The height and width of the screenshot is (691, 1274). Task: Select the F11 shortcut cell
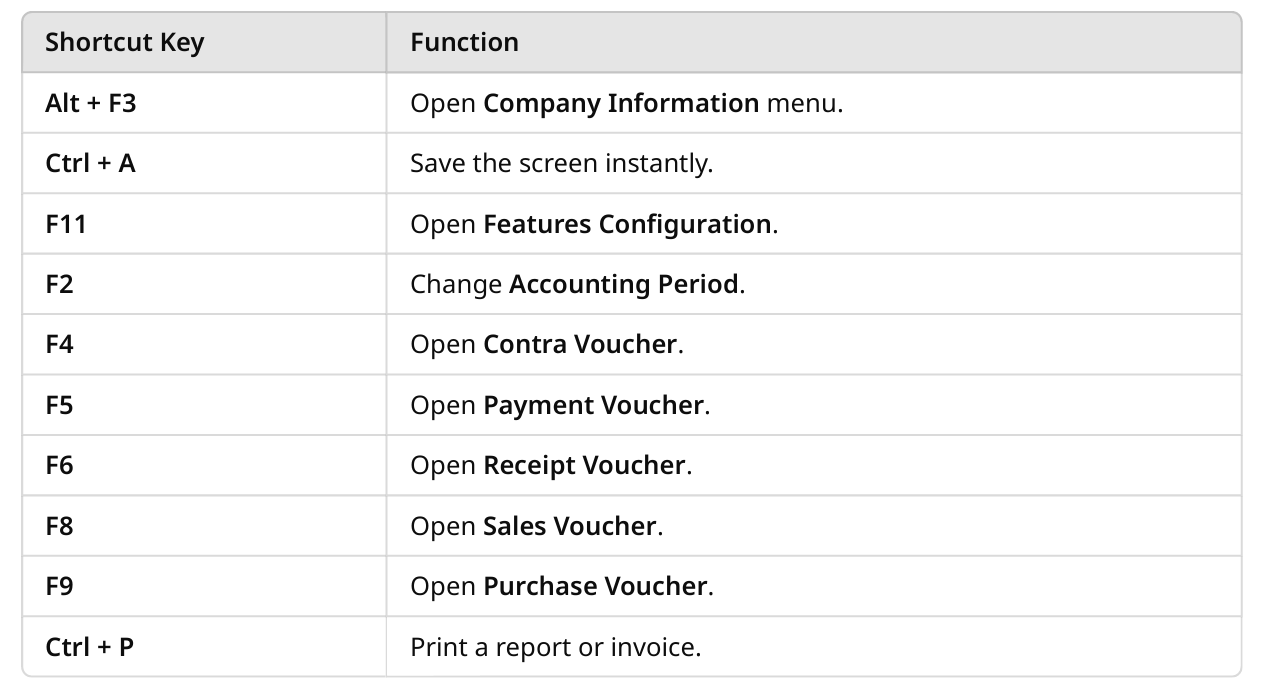(x=204, y=224)
